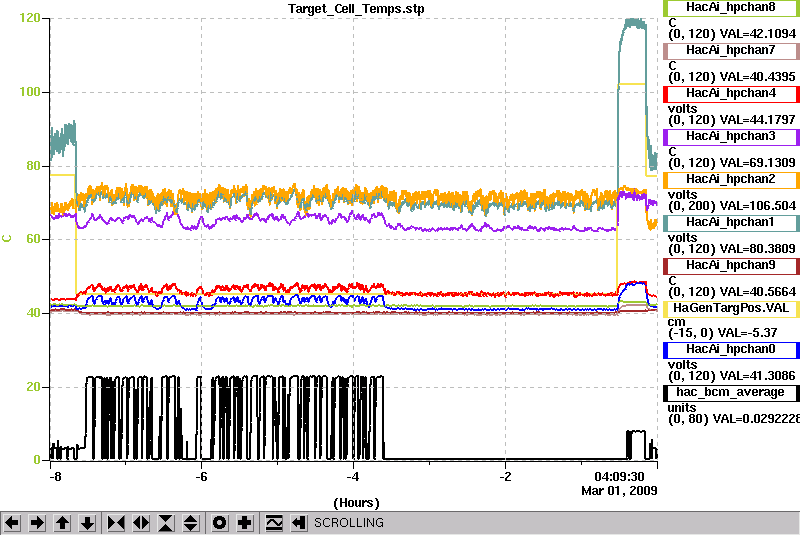
Task: Click the VAL=80.3809 reading for hpchan1
Action: (x=757, y=249)
